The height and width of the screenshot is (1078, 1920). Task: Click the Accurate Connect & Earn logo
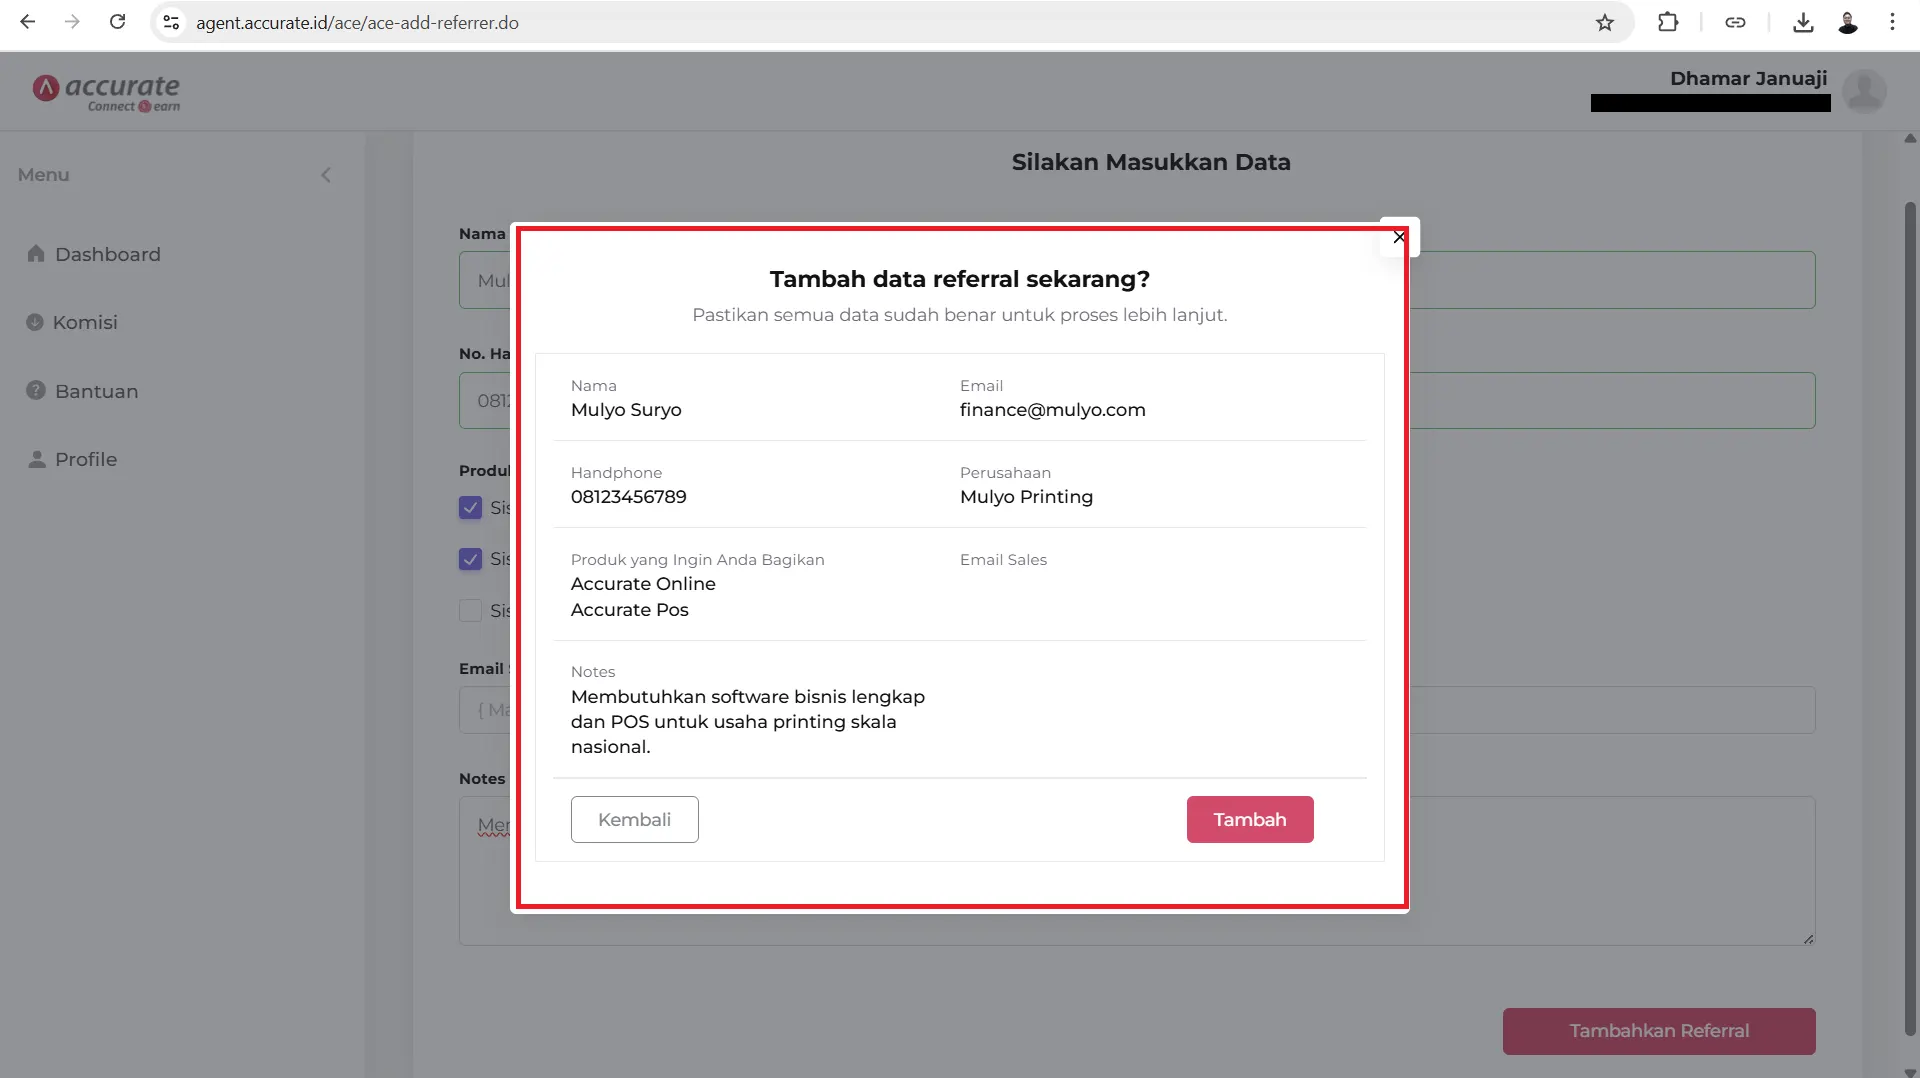[x=107, y=92]
